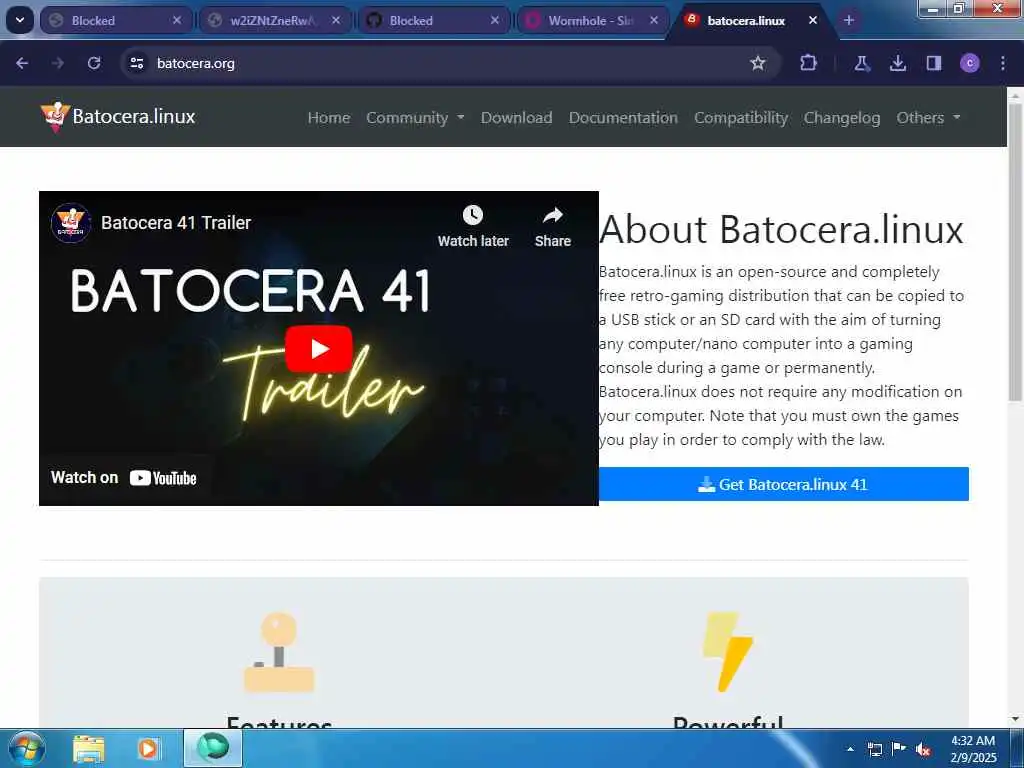Click the page vertical scrollbar thumb

pyautogui.click(x=1015, y=253)
